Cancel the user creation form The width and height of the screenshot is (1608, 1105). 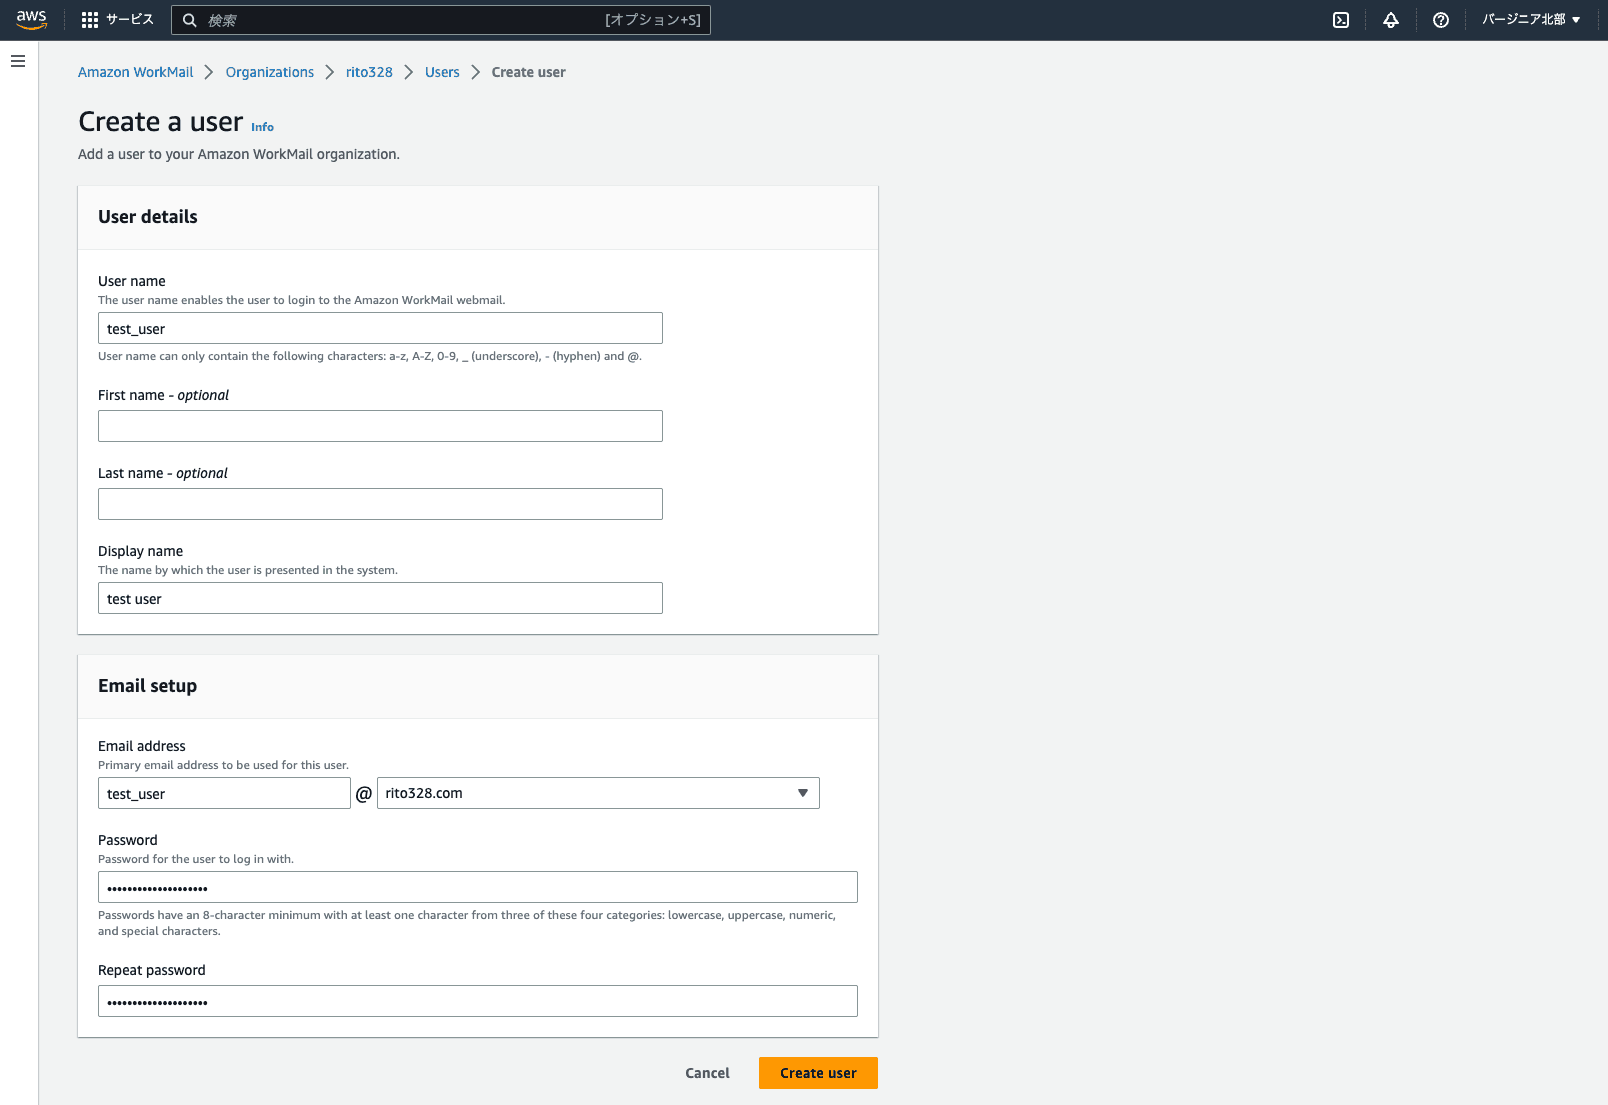coord(707,1073)
